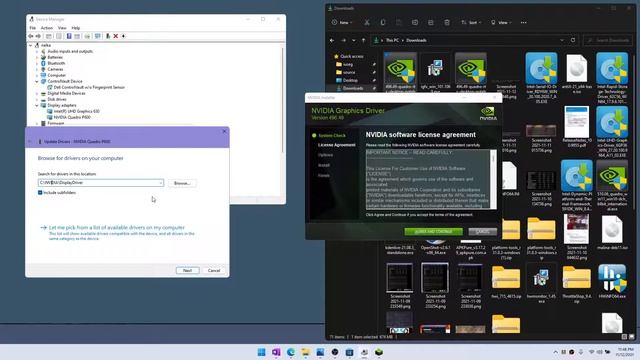This screenshot has height=360, width=640.
Task: Select Options step in NVIDIA installer
Action: pyautogui.click(x=325, y=155)
